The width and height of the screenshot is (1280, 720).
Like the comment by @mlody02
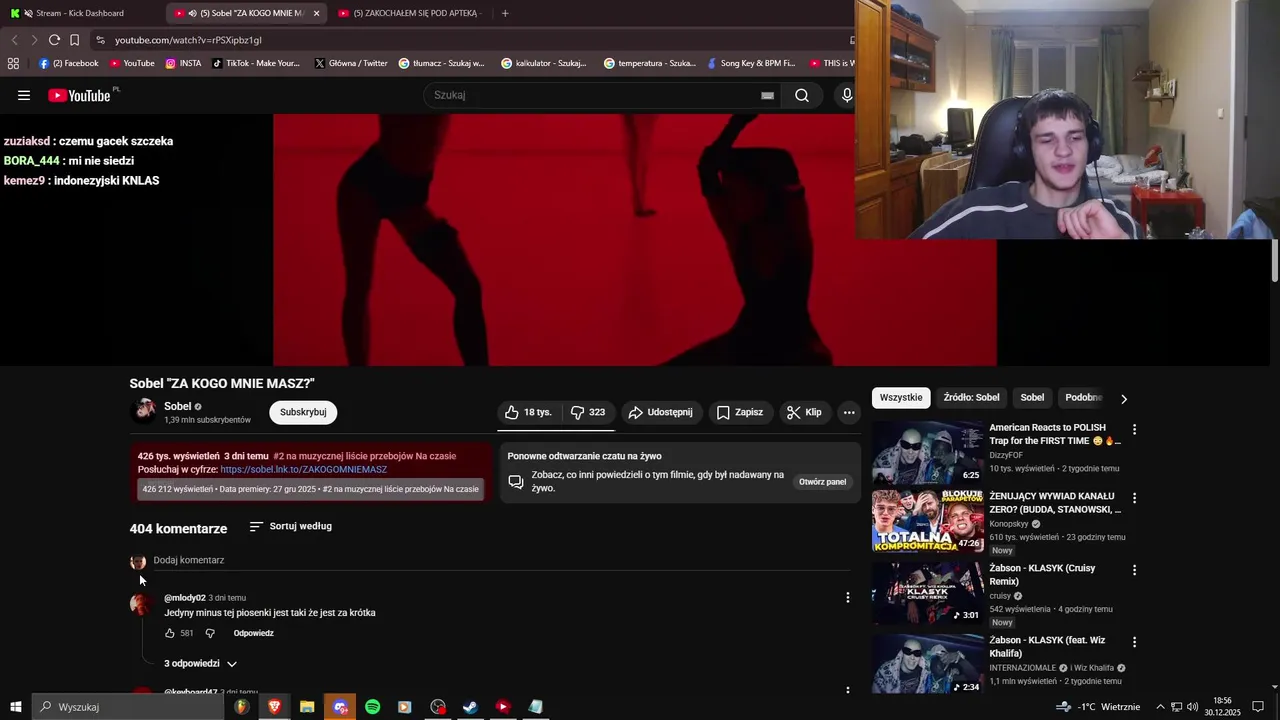[170, 633]
